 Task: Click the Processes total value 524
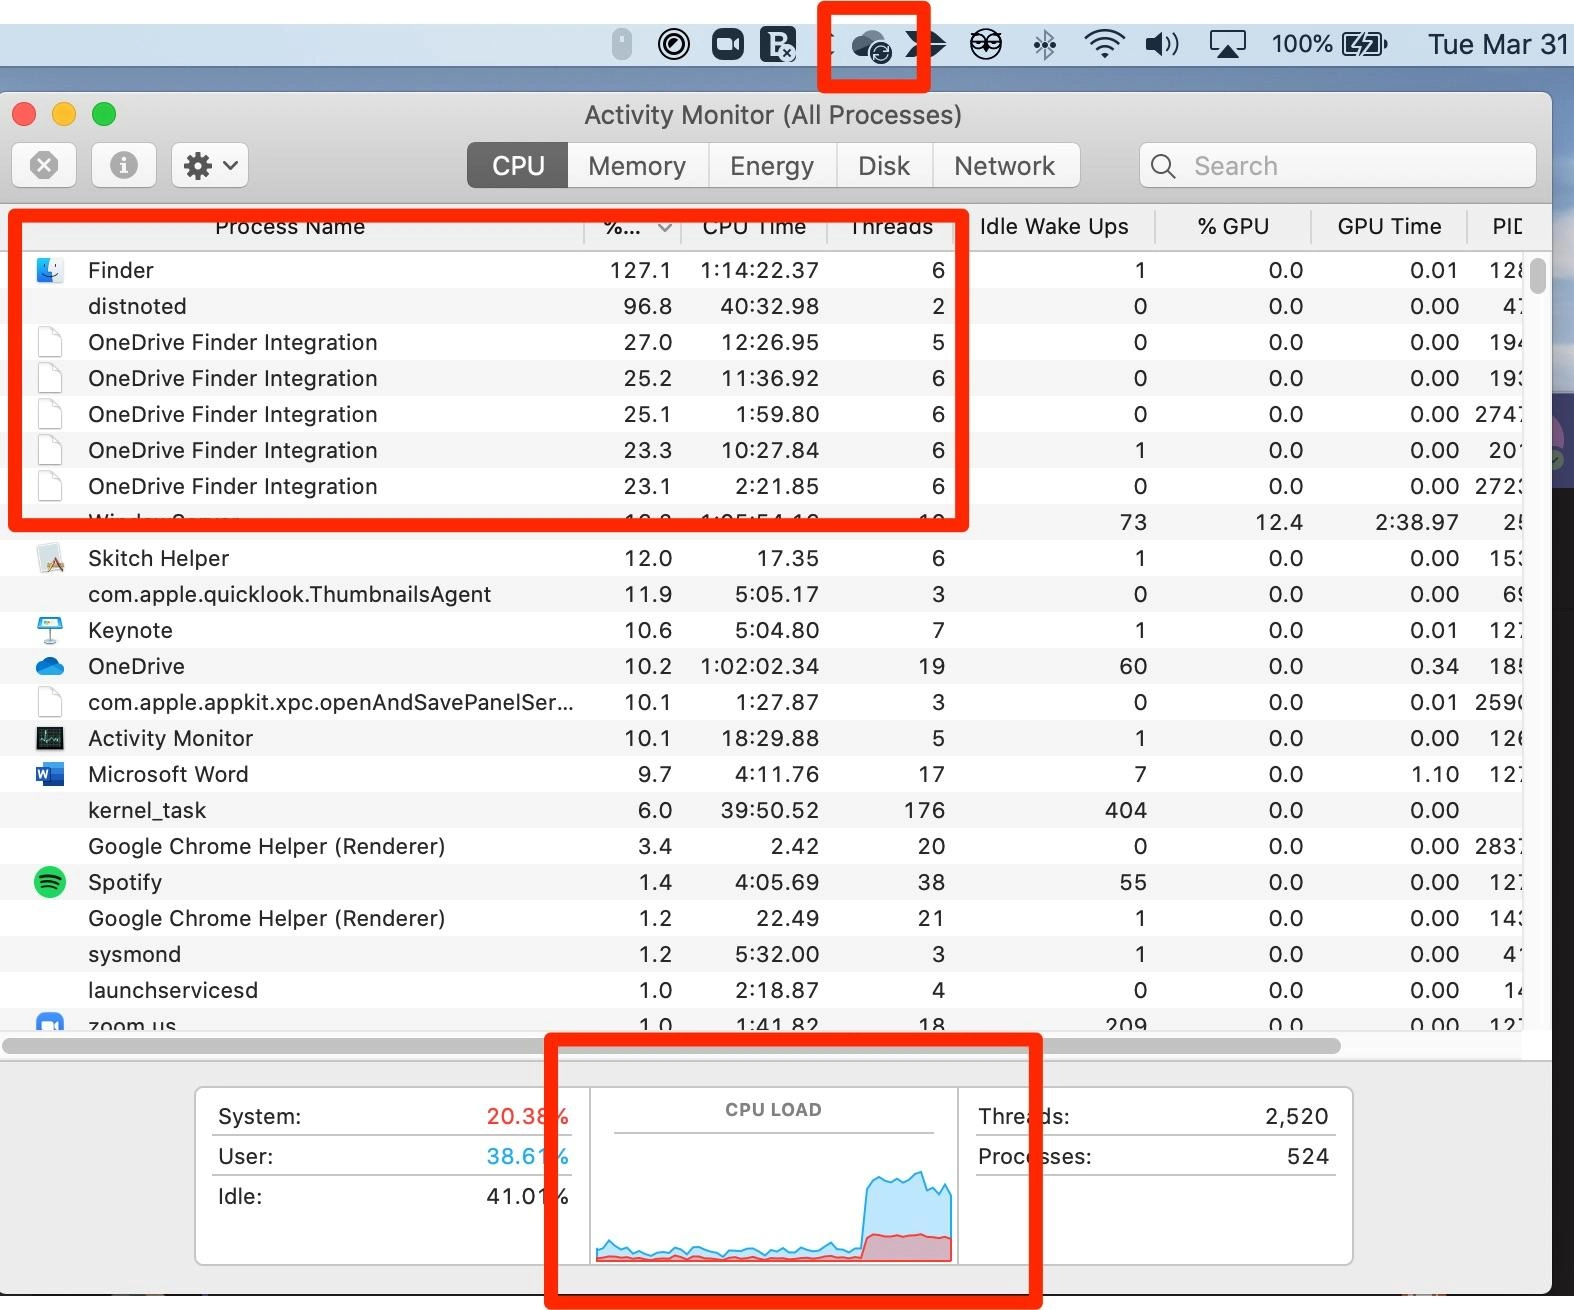point(1308,1156)
